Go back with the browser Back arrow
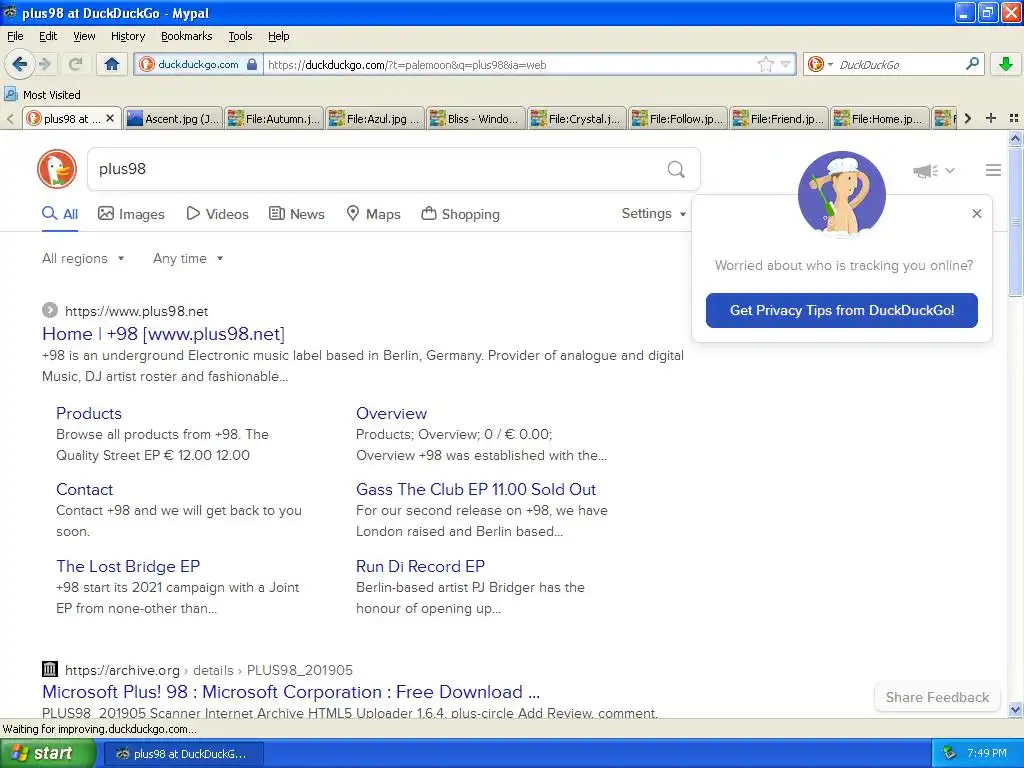The image size is (1024, 768). 19,64
